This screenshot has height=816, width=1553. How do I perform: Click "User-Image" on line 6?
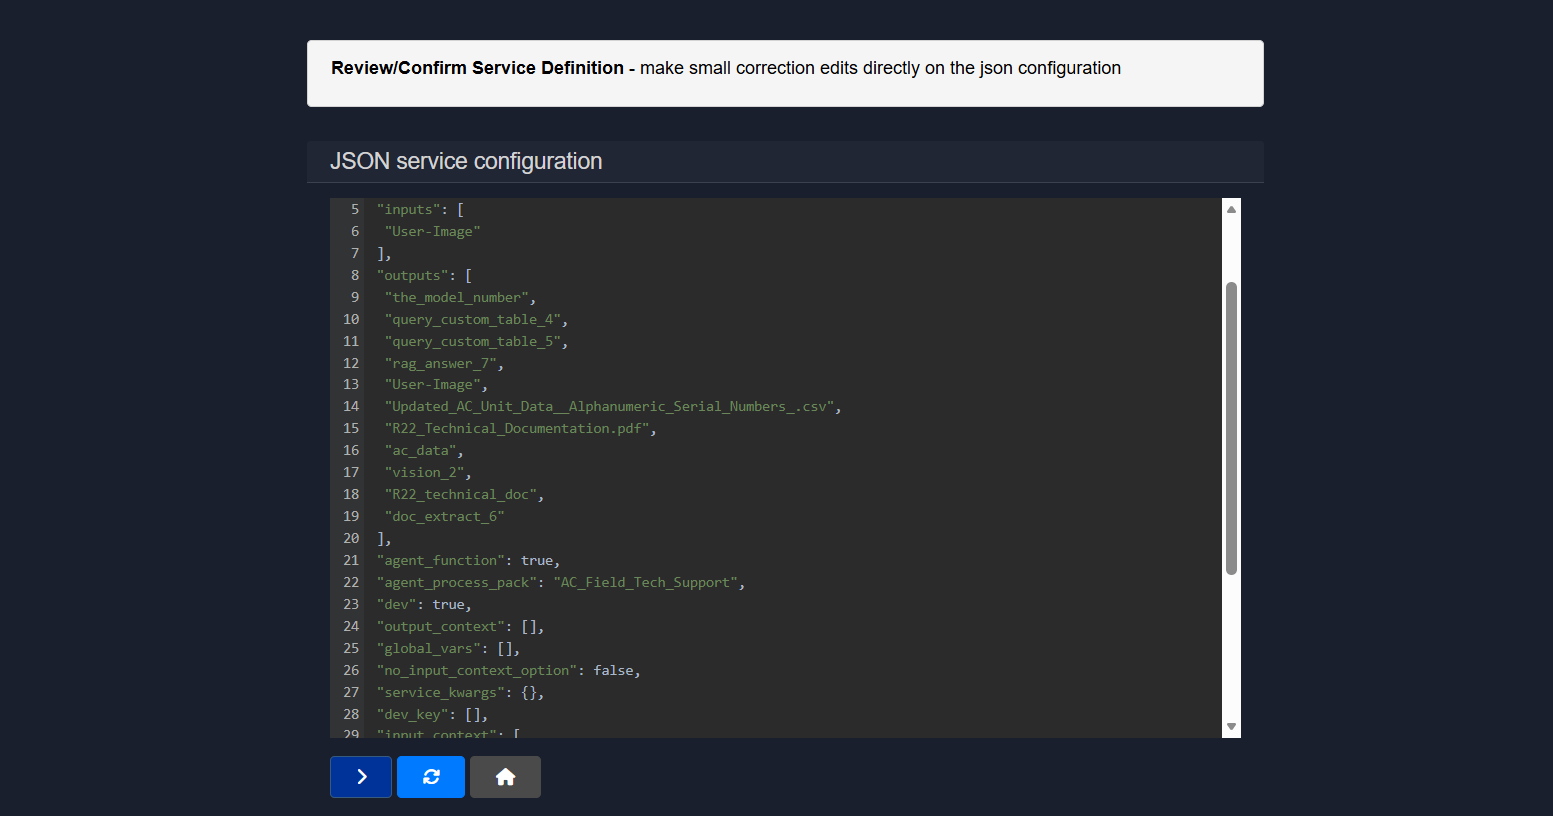(x=432, y=232)
